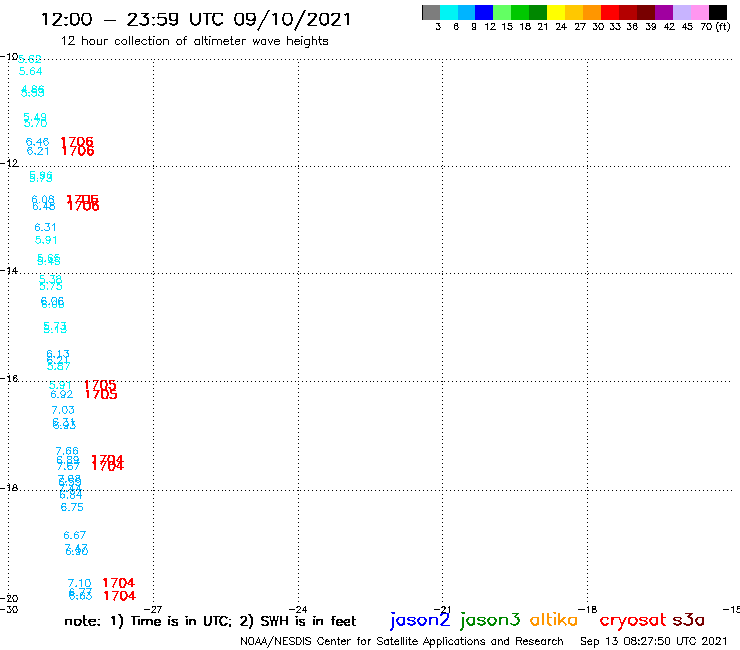740x650 pixels.
Task: Click the 'Sep 13 08:27:50 UTC 2021' timestamp
Action: (x=654, y=641)
